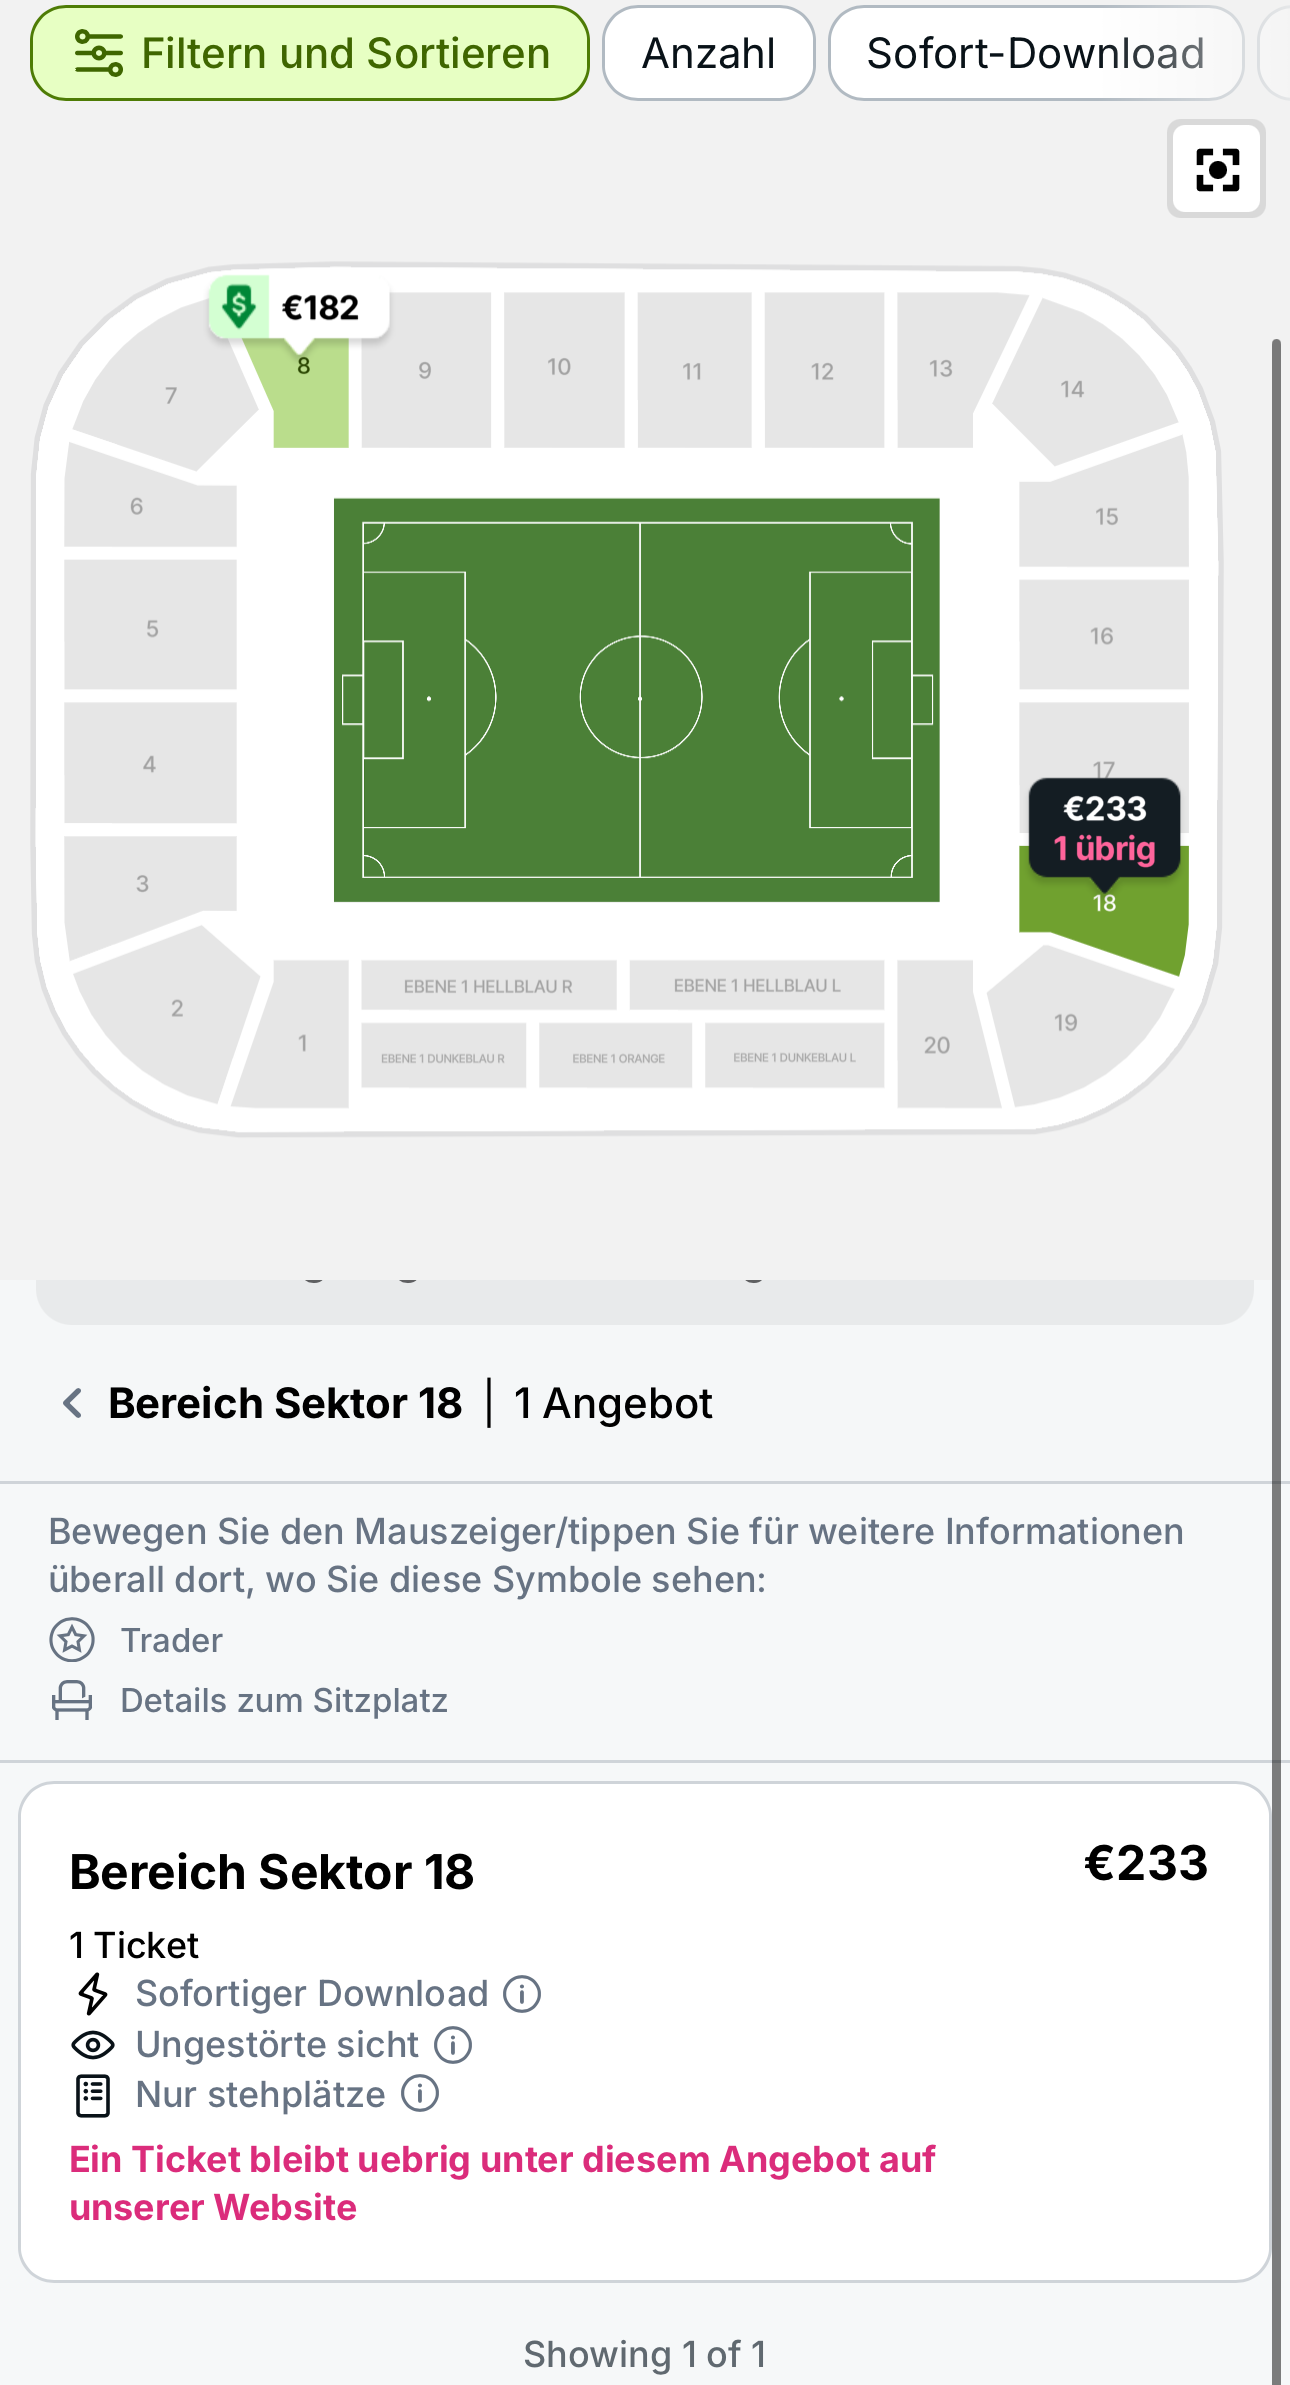Go back using chevron beside Bereich Sektor 18
The image size is (1290, 2385).
point(72,1403)
